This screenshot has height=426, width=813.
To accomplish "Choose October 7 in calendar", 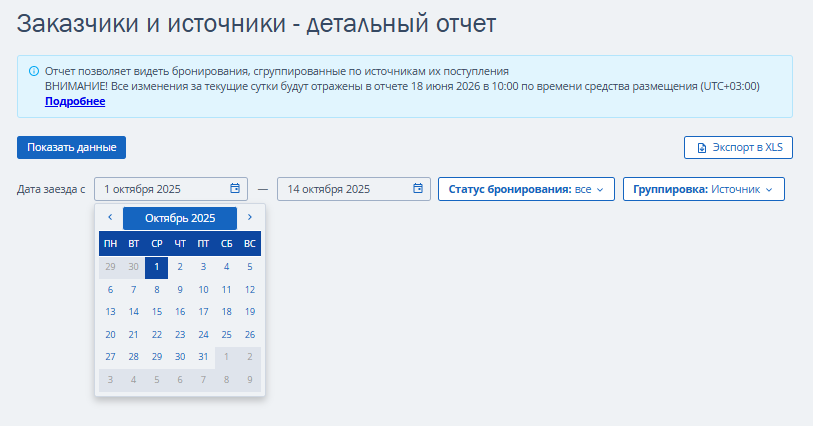I will tap(133, 290).
